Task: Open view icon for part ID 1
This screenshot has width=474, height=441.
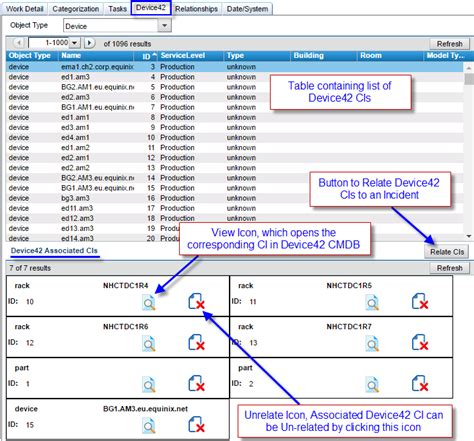Action: click(148, 384)
